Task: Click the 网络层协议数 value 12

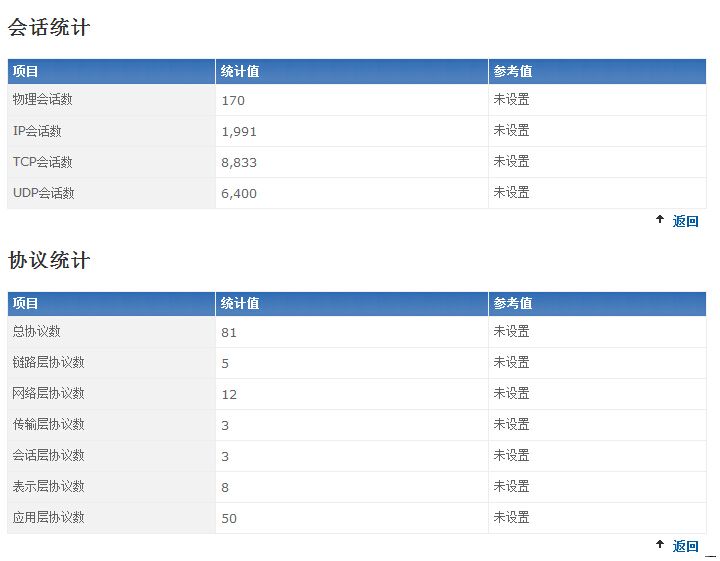Action: pos(229,394)
